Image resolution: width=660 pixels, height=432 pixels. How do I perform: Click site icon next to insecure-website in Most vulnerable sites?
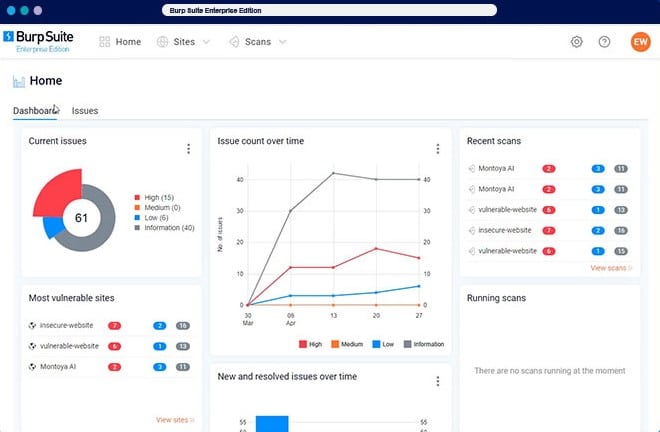click(x=32, y=325)
